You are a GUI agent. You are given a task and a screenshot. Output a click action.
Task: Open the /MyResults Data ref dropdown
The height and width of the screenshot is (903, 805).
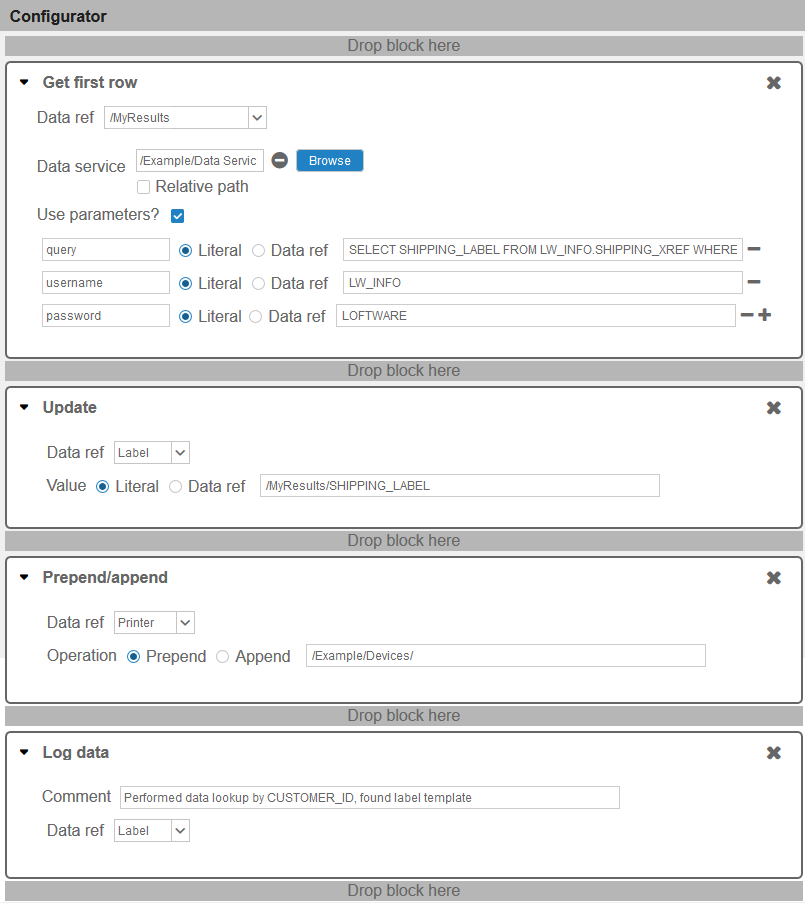[x=185, y=117]
